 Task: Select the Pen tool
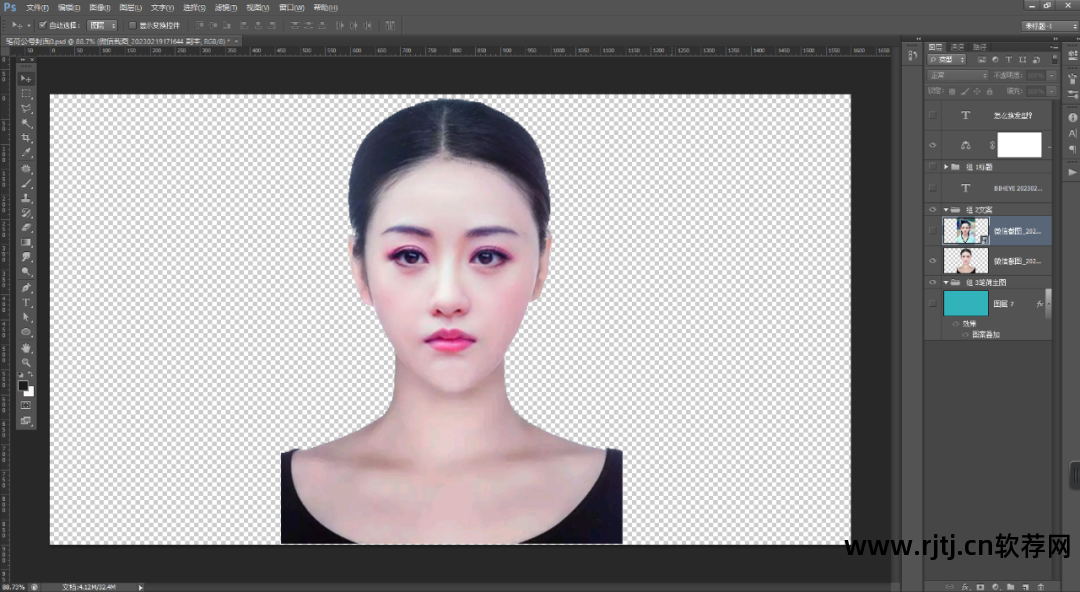point(26,287)
